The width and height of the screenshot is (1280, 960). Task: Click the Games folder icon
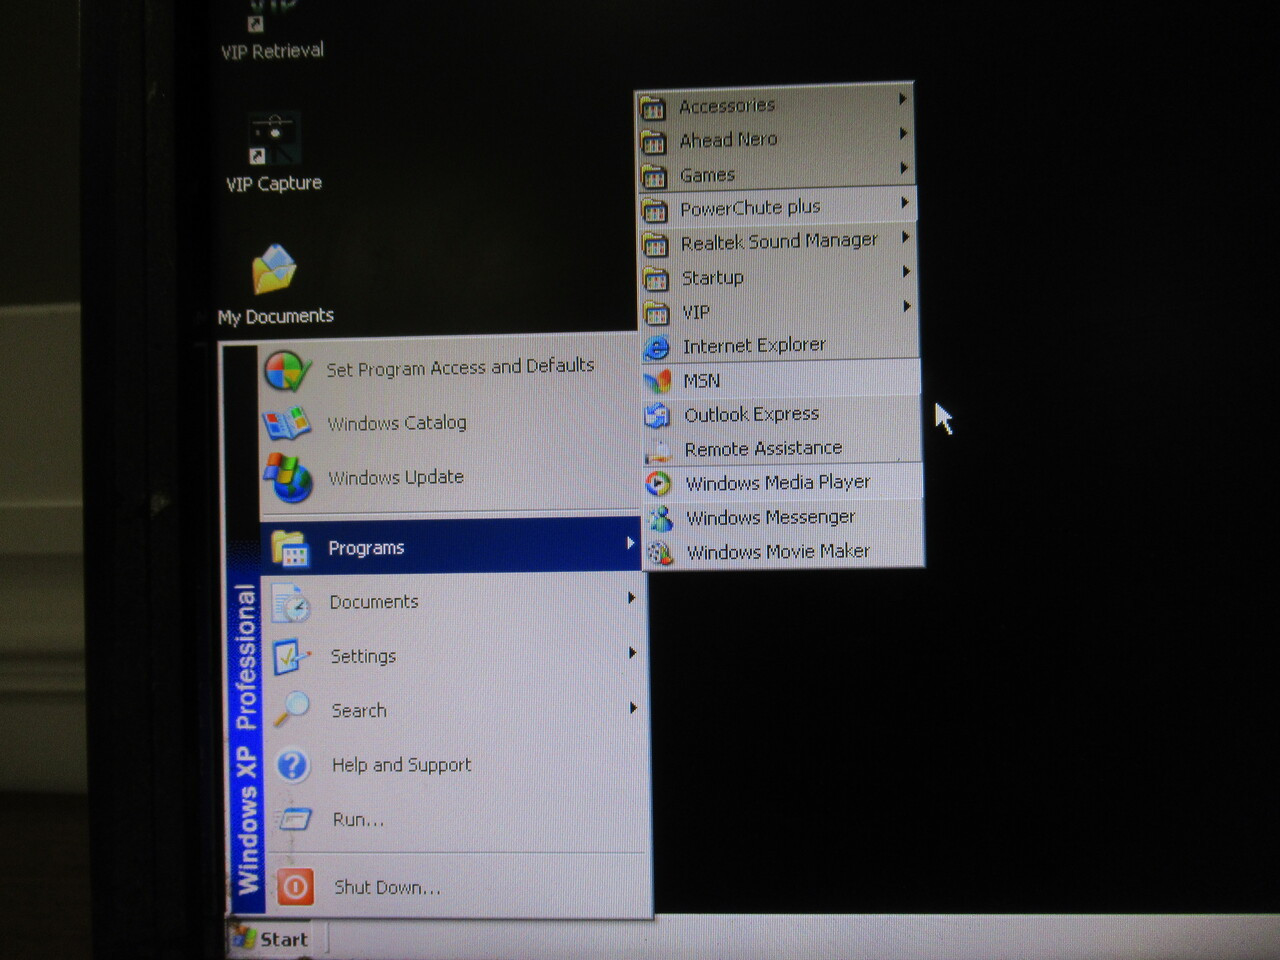tap(654, 177)
